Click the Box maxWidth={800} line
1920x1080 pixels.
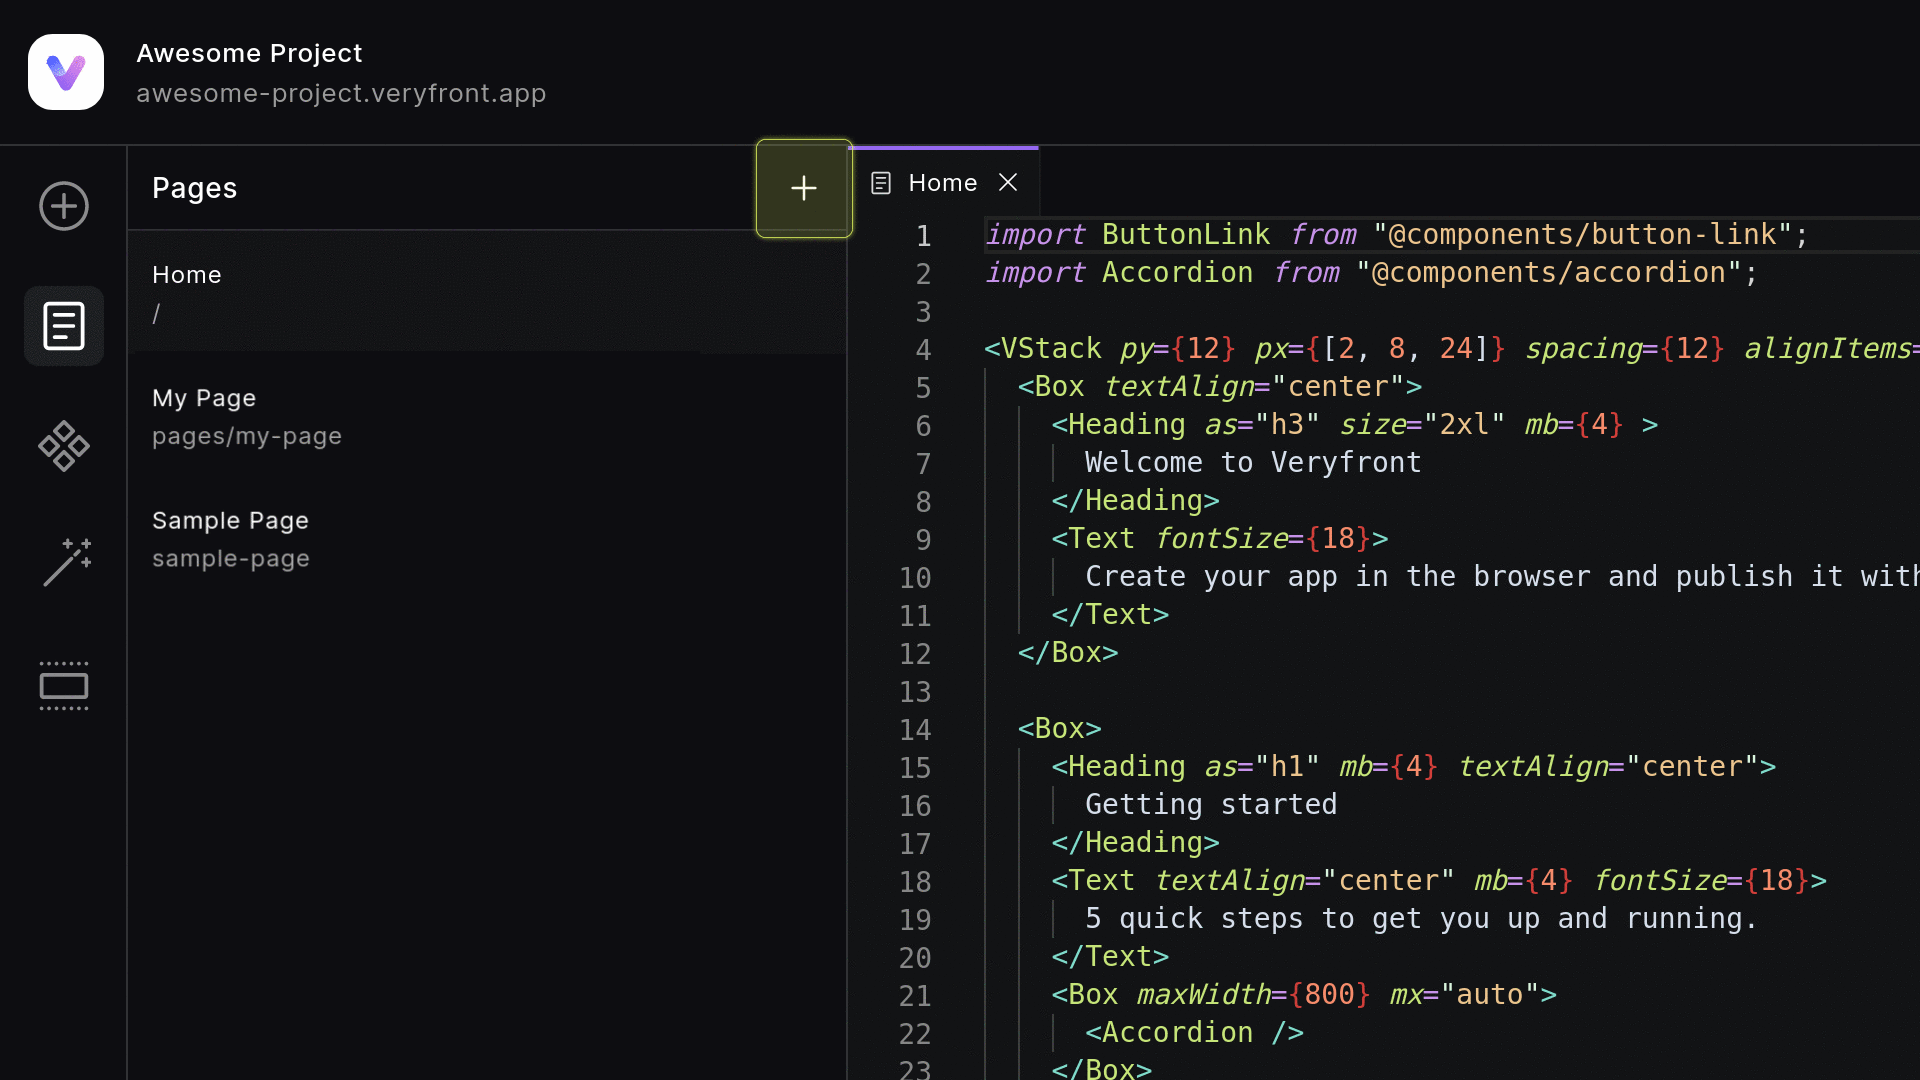coord(1304,994)
